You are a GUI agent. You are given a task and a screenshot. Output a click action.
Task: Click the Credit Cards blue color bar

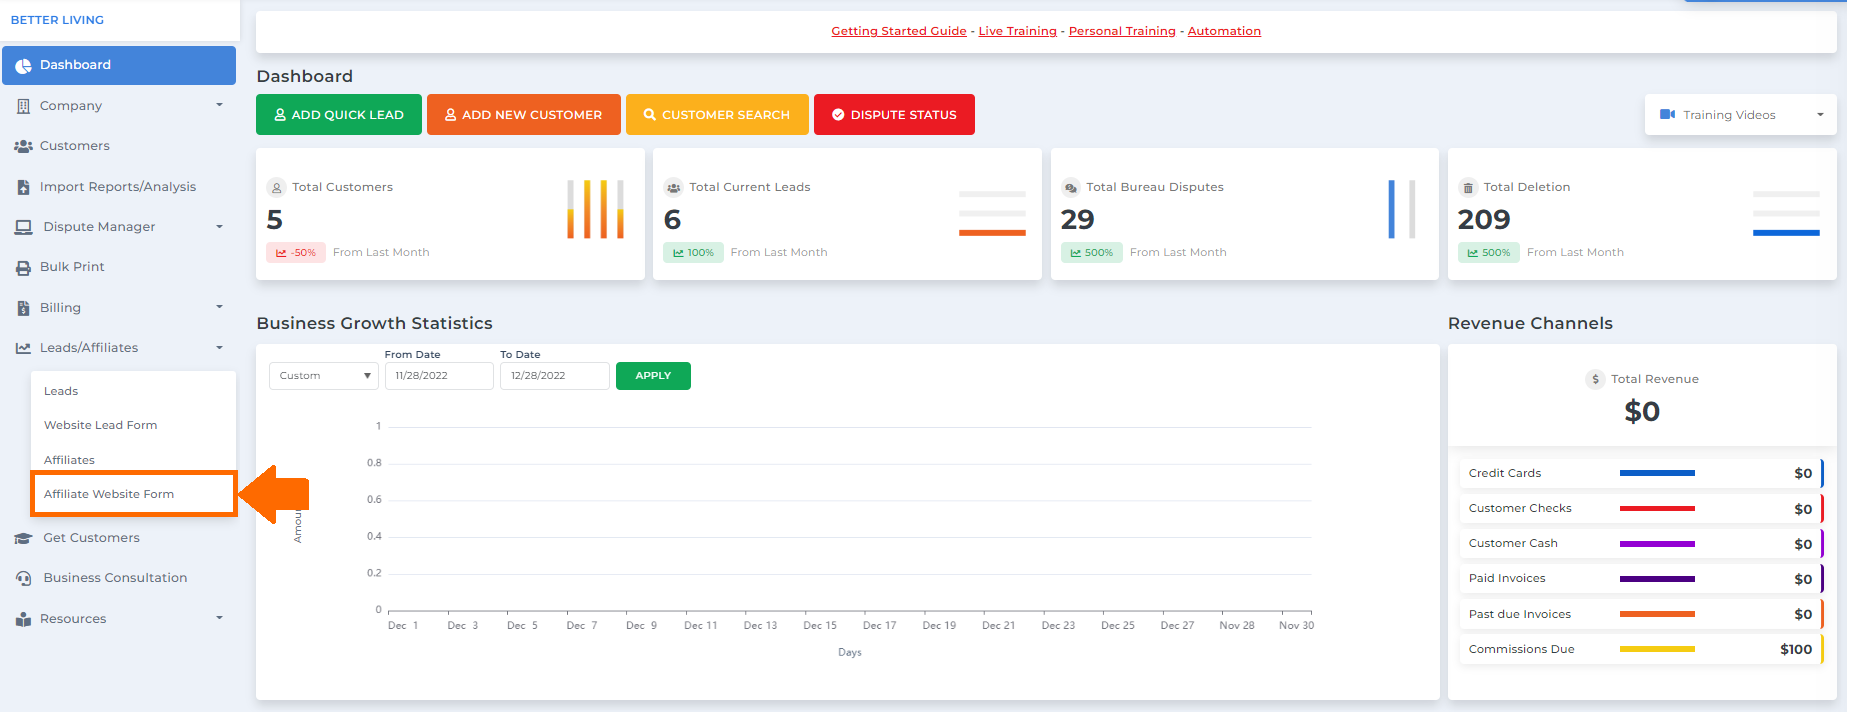coord(1657,473)
